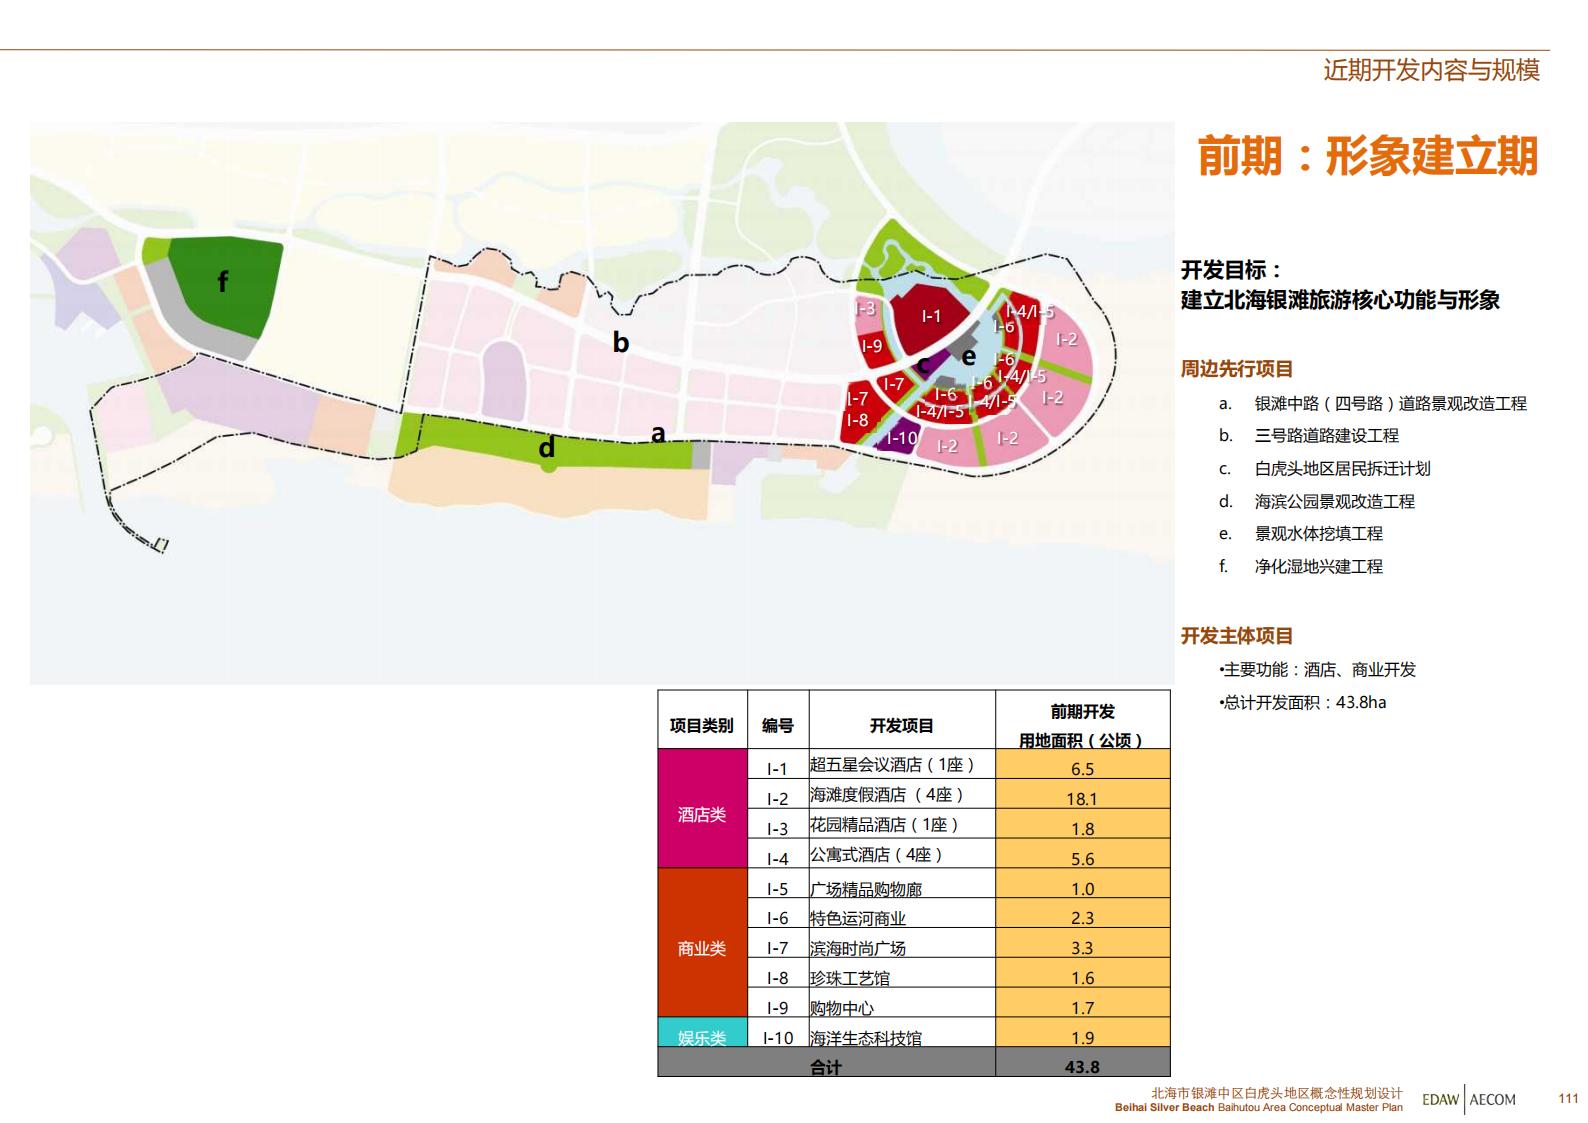Click the area value '3.3' cell

pyautogui.click(x=1083, y=944)
